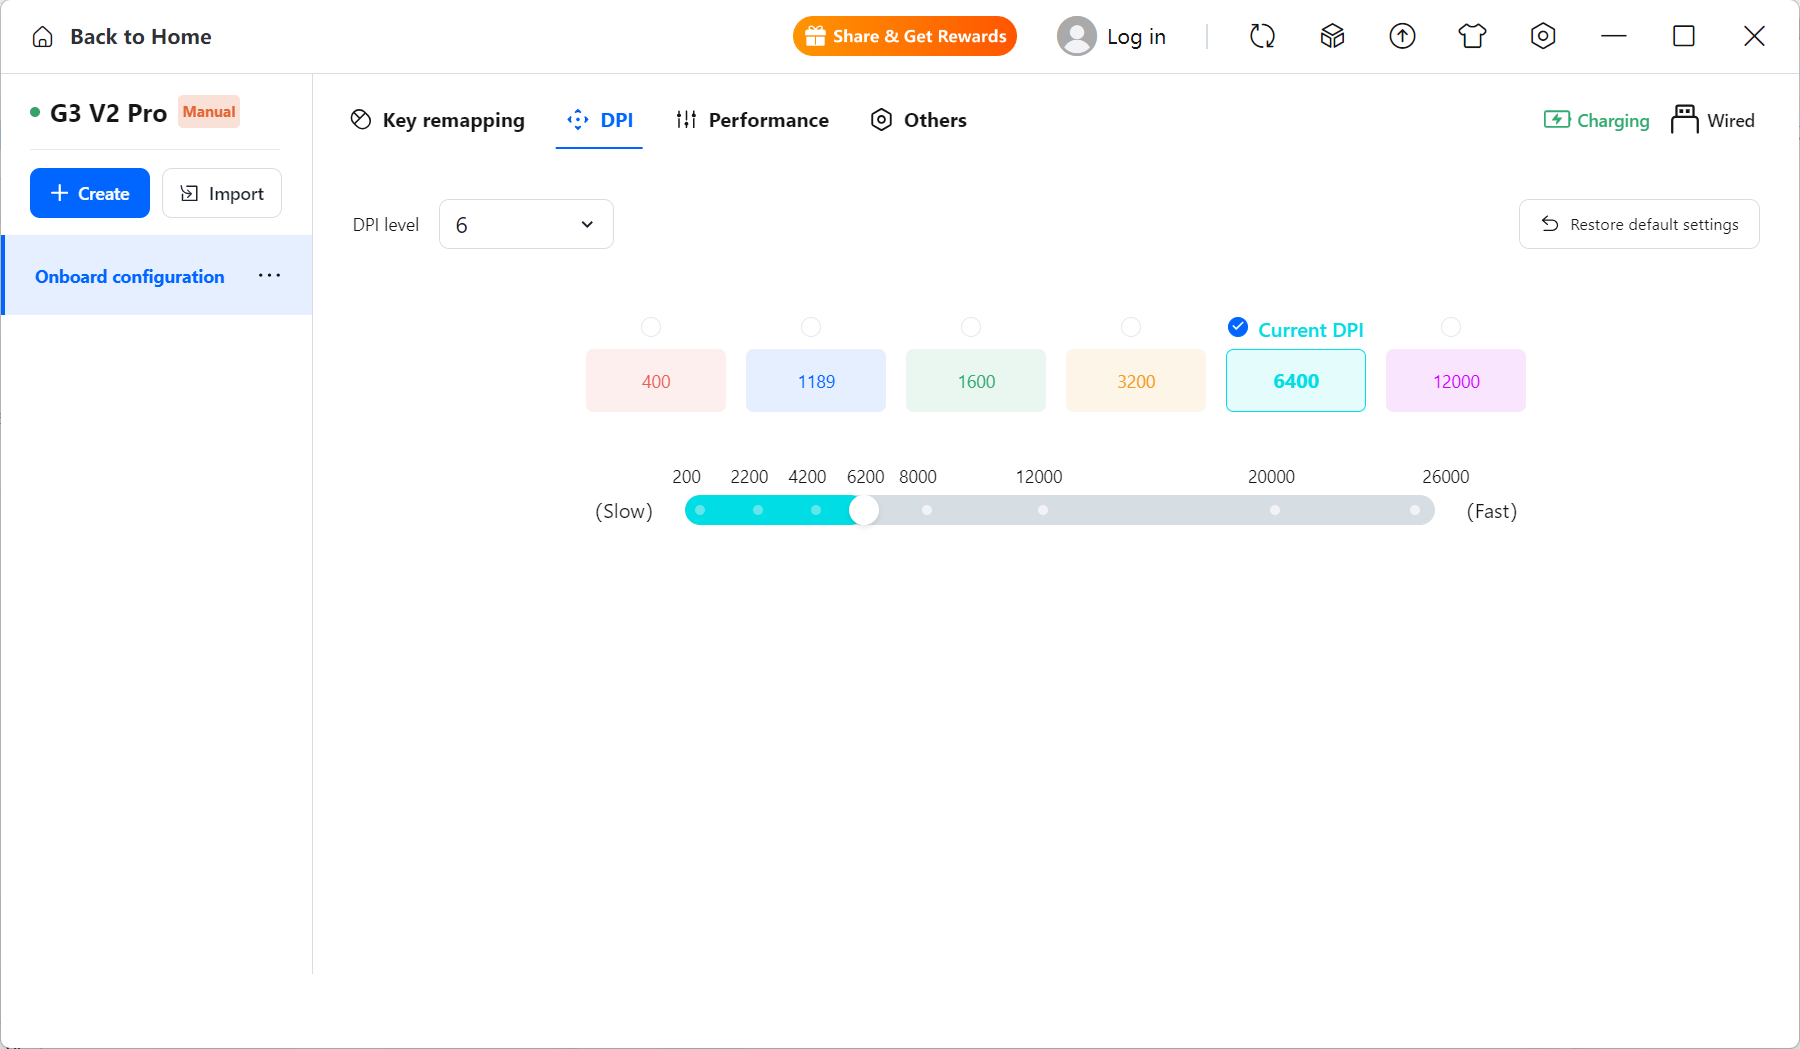Set slider to 26000 dot
1800x1049 pixels.
[x=1415, y=510]
